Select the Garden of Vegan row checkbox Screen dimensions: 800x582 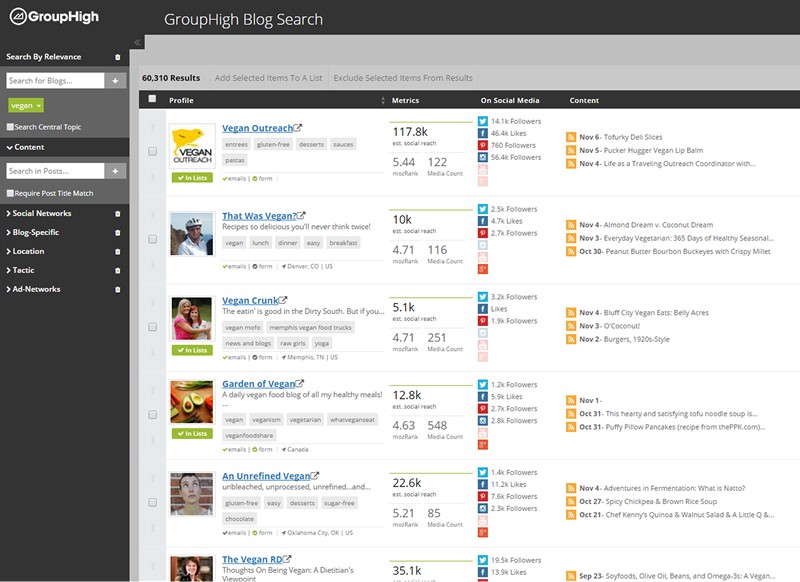[153, 414]
